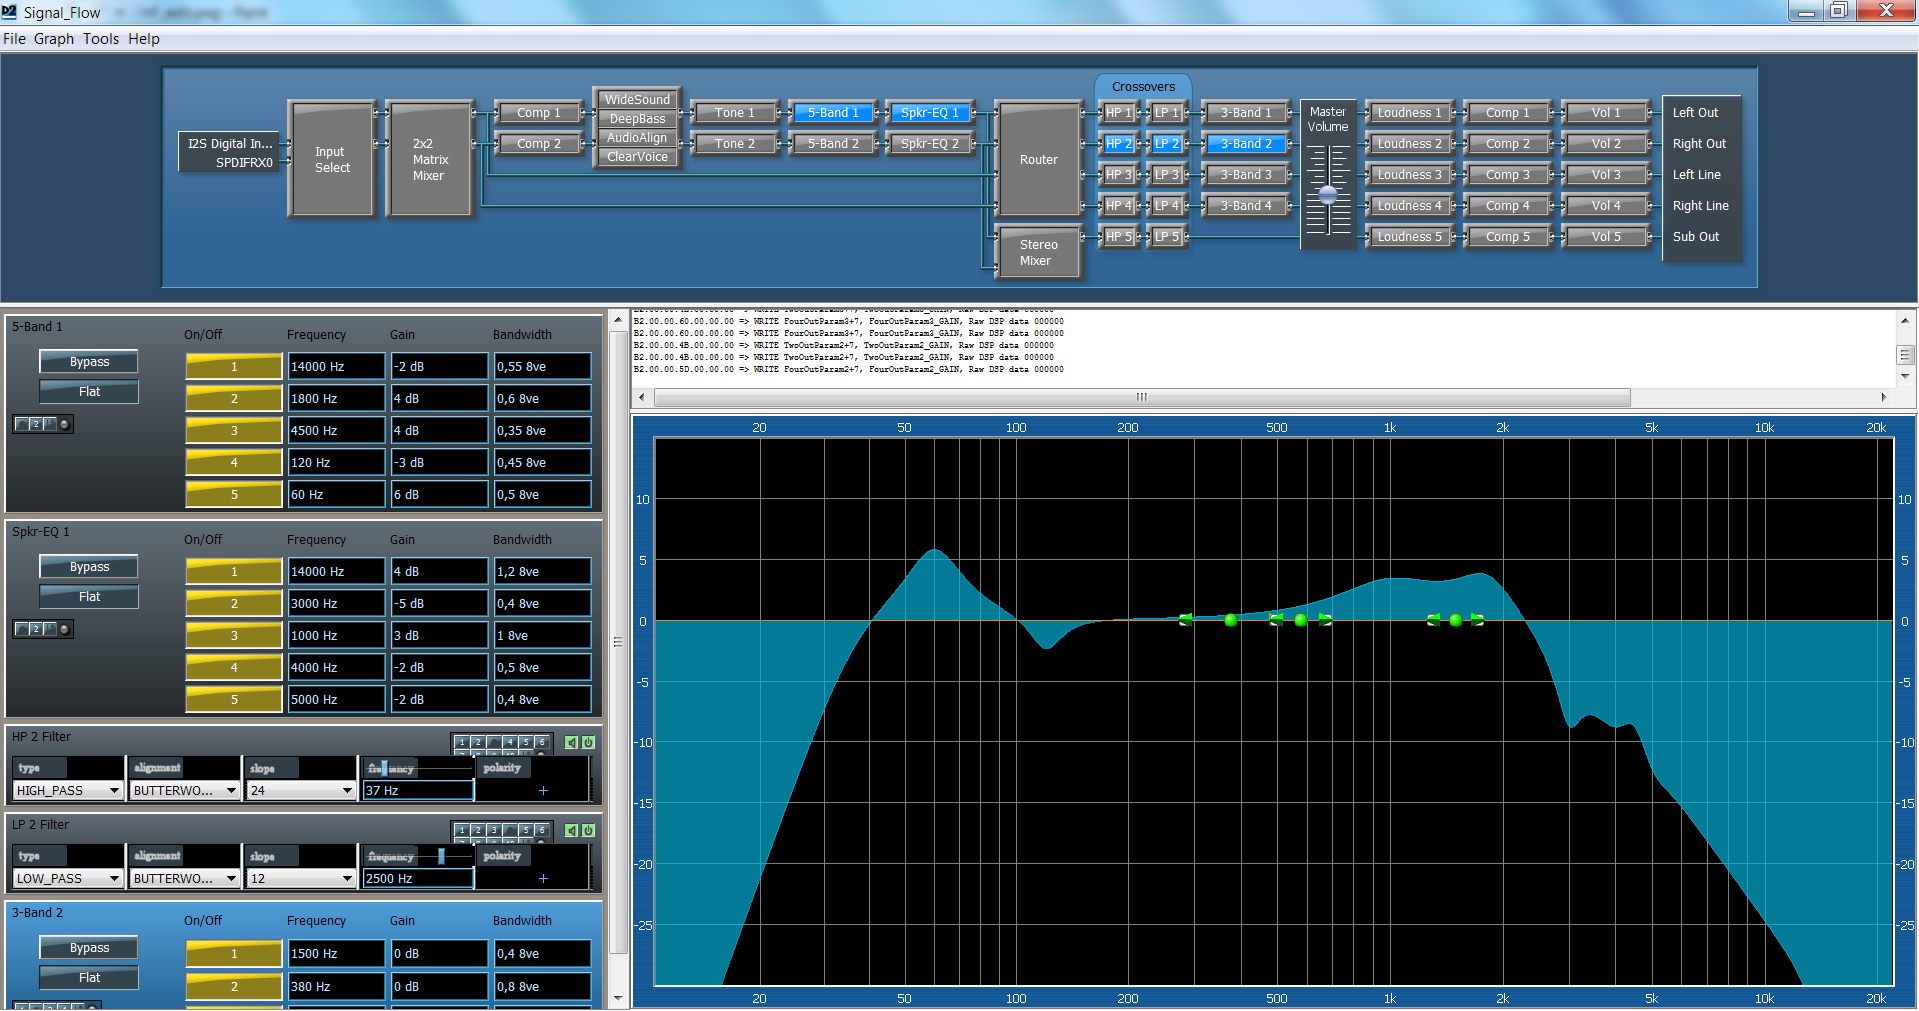Image resolution: width=1919 pixels, height=1011 pixels.
Task: Select the Router block in signal flow
Action: coord(1038,160)
